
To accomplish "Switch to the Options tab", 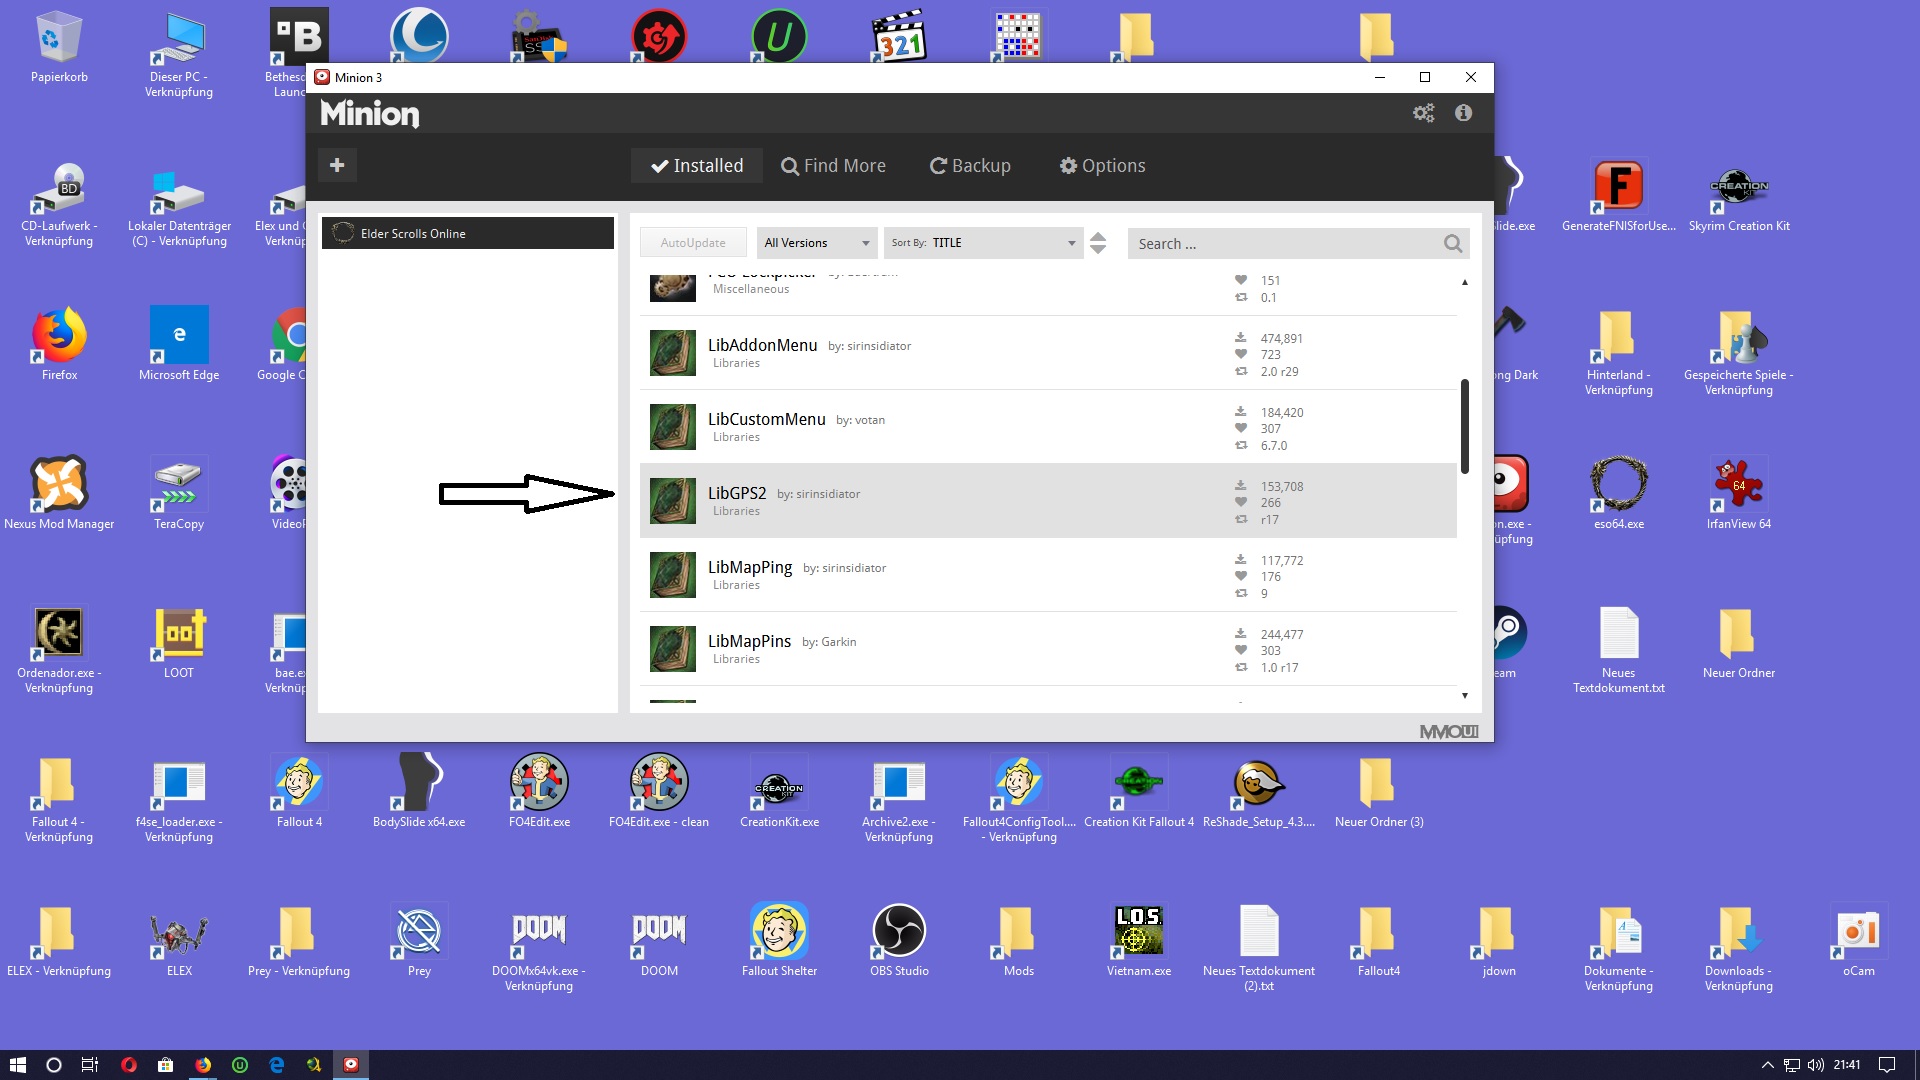I will [x=1102, y=165].
